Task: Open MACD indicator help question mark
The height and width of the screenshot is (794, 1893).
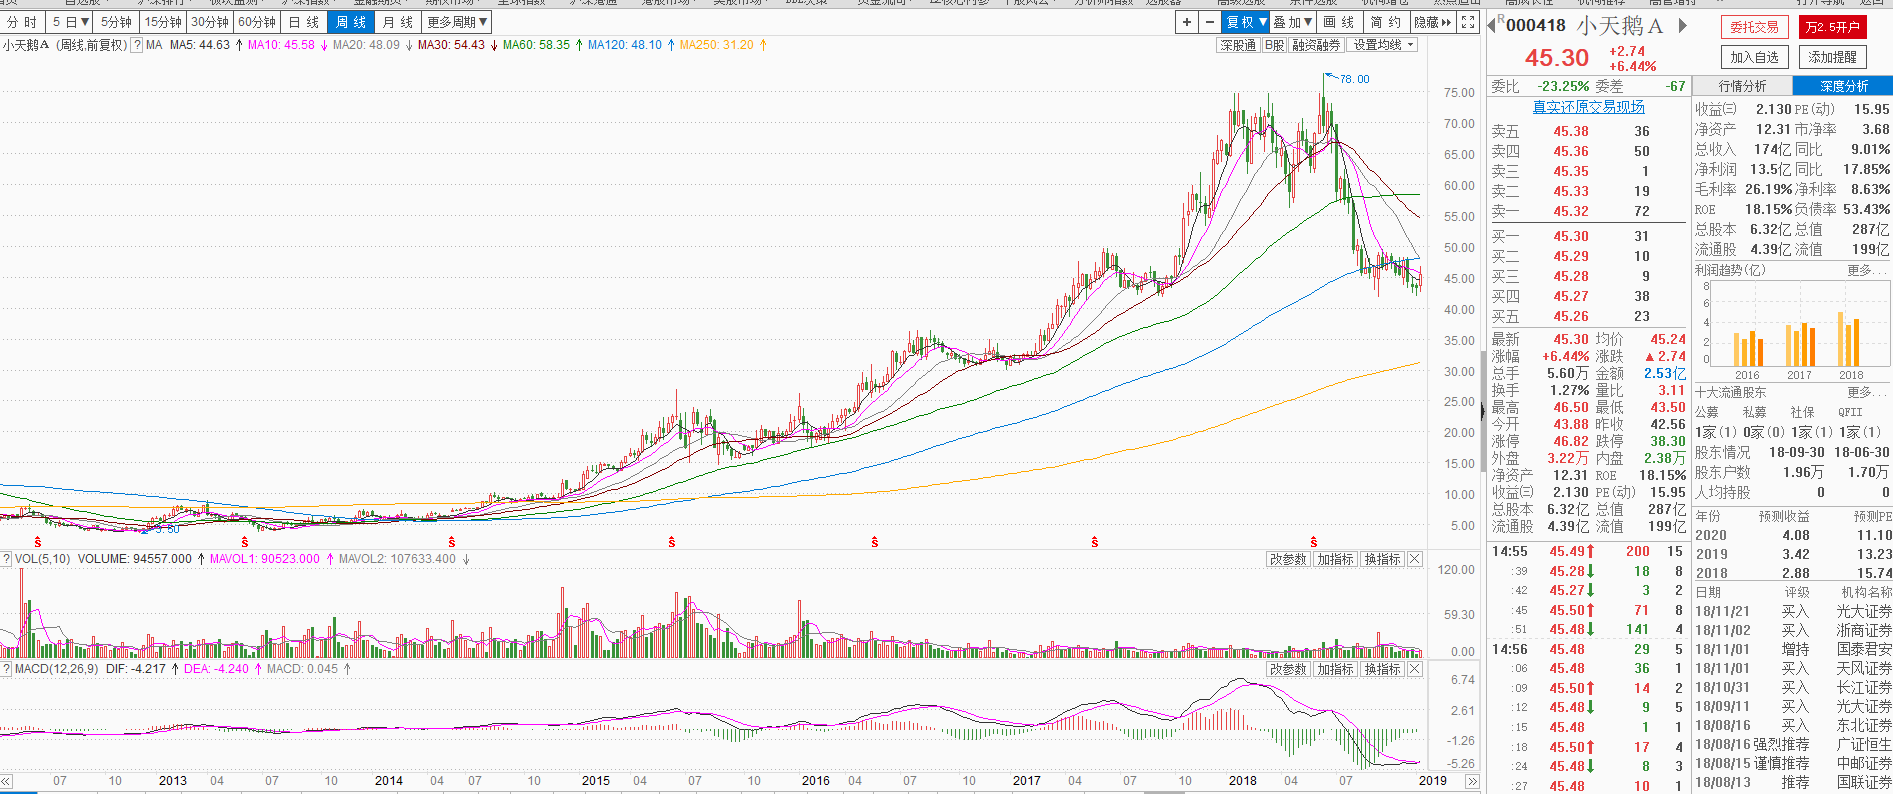Action: click(x=6, y=669)
